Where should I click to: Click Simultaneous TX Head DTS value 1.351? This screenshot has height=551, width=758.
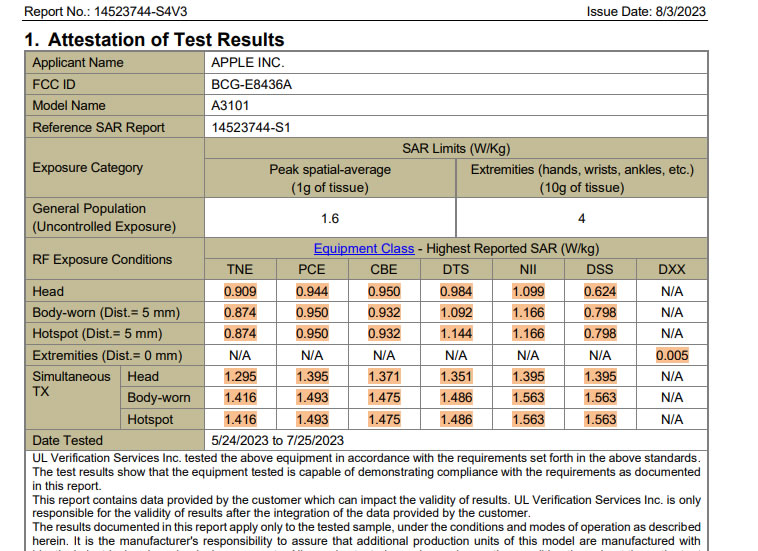pos(456,377)
